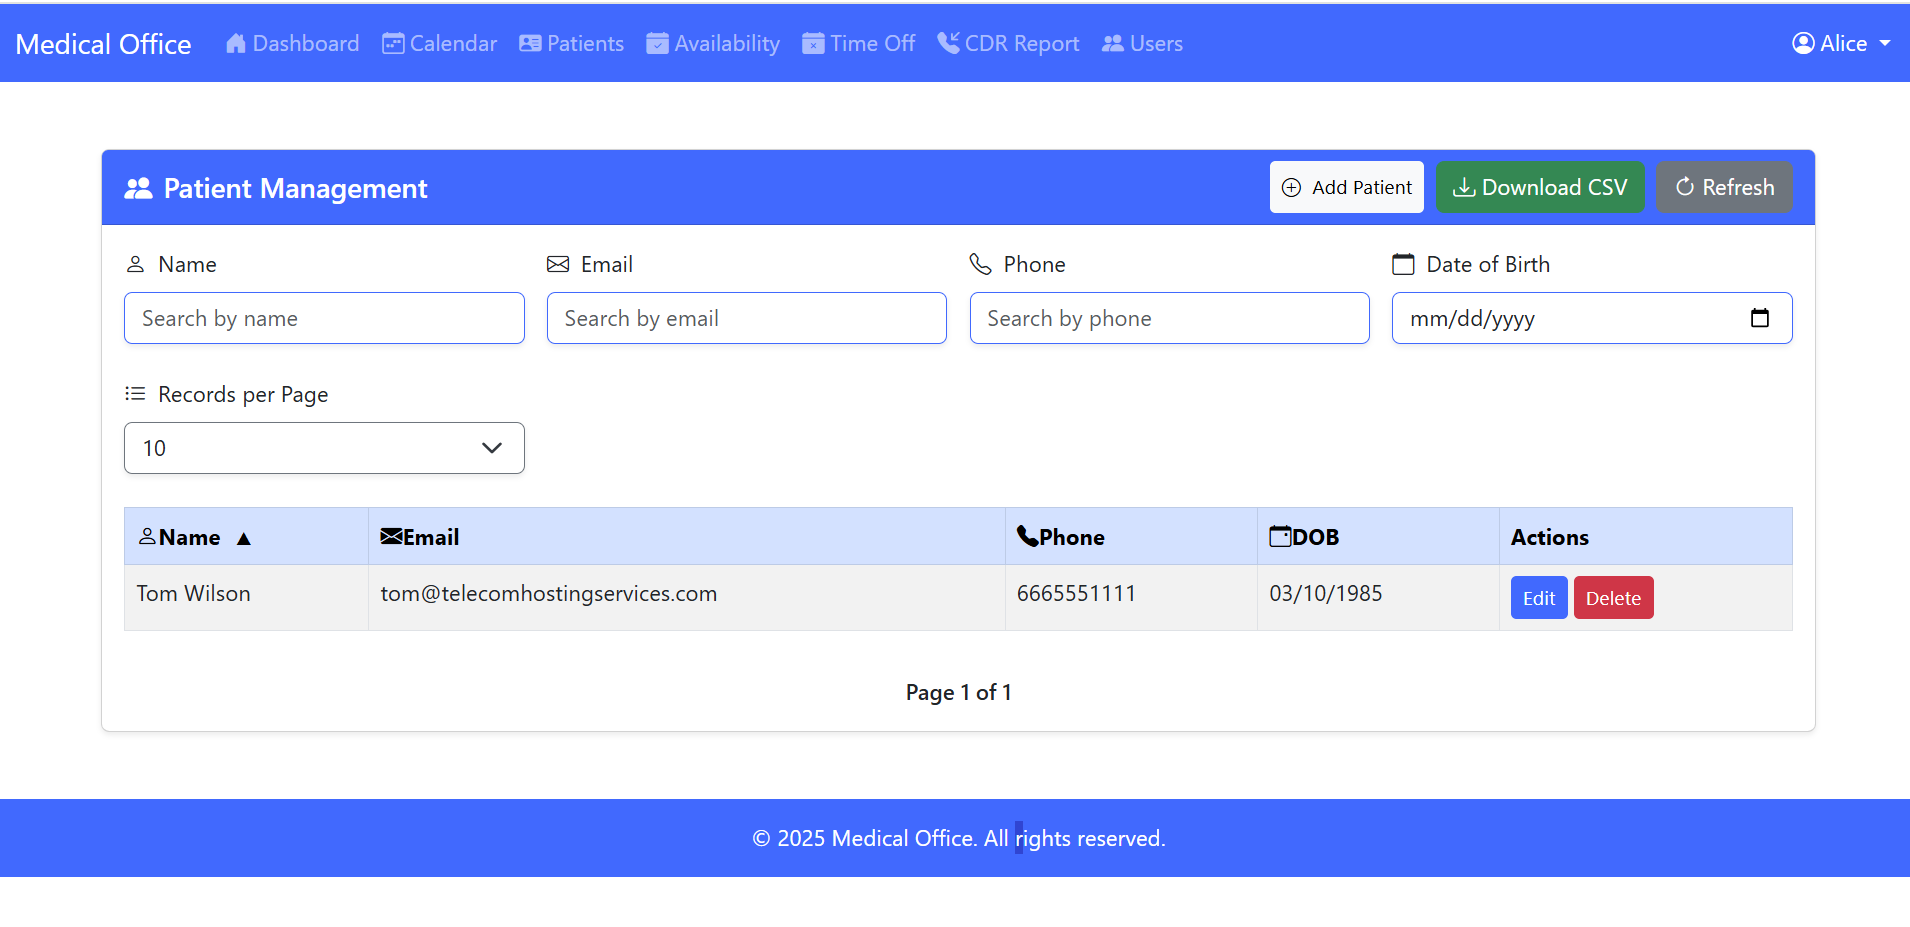1910x927 pixels.
Task: Click Edit on Tom Wilson's row
Action: click(1538, 597)
